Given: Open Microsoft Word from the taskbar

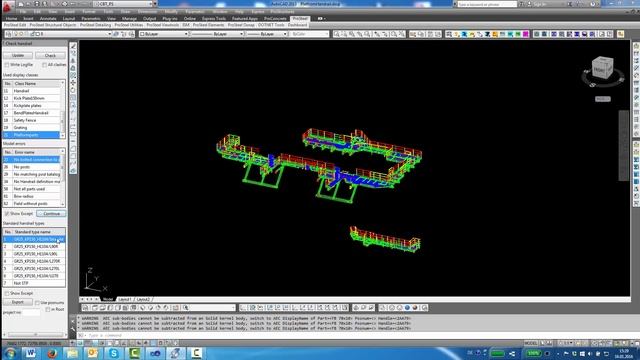Looking at the screenshot, I should [x=31, y=353].
